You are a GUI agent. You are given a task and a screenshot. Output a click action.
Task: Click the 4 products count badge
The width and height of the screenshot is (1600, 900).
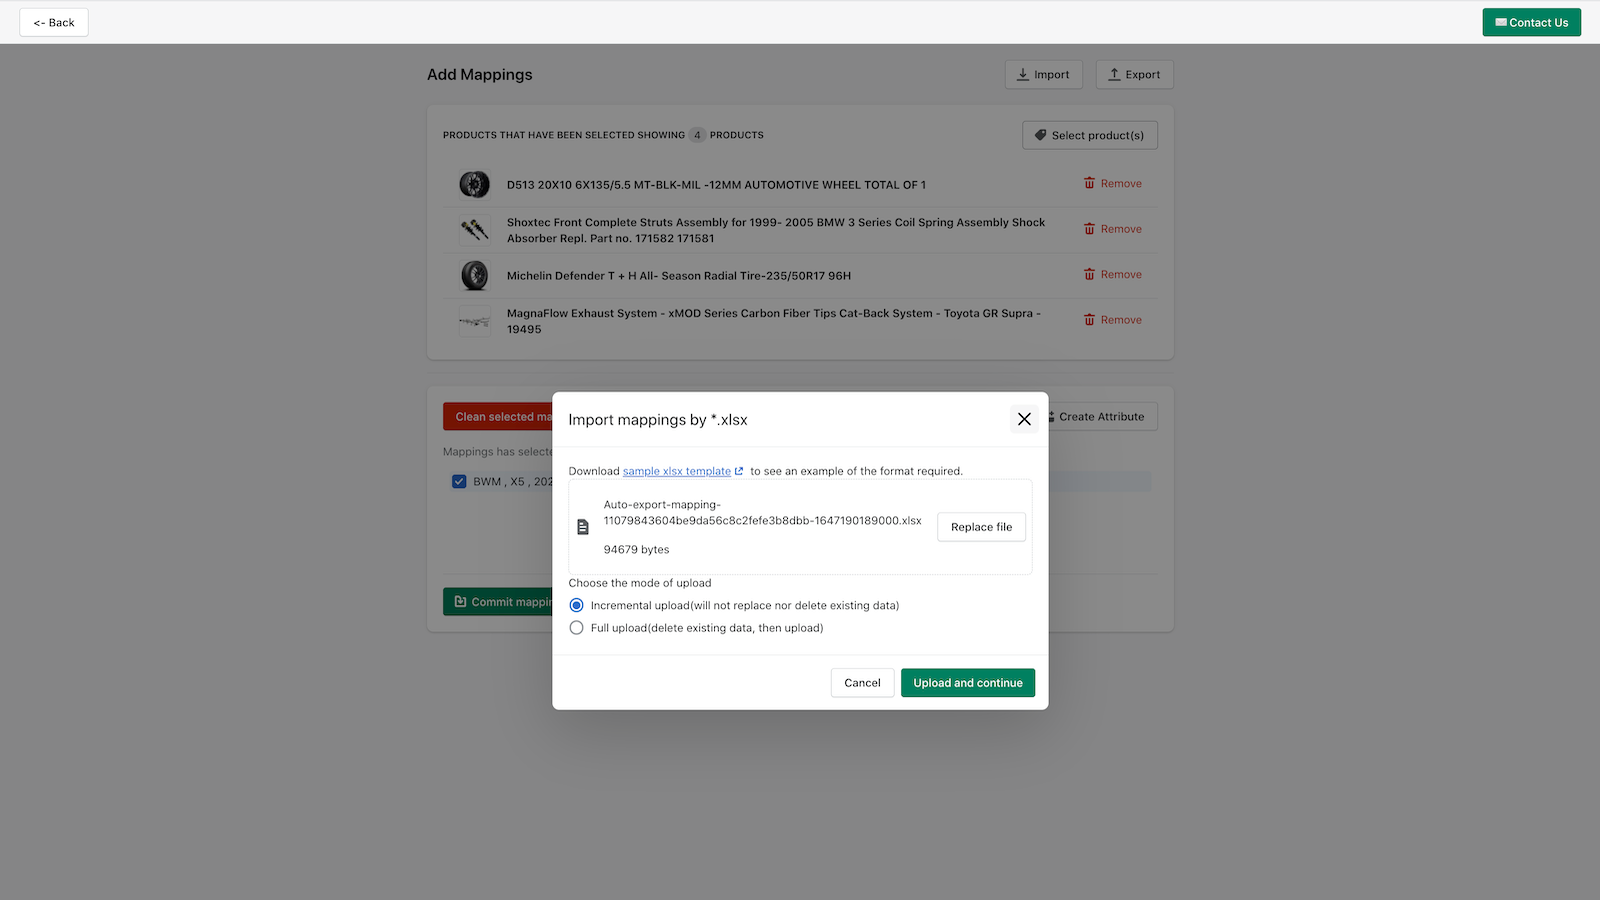[697, 135]
